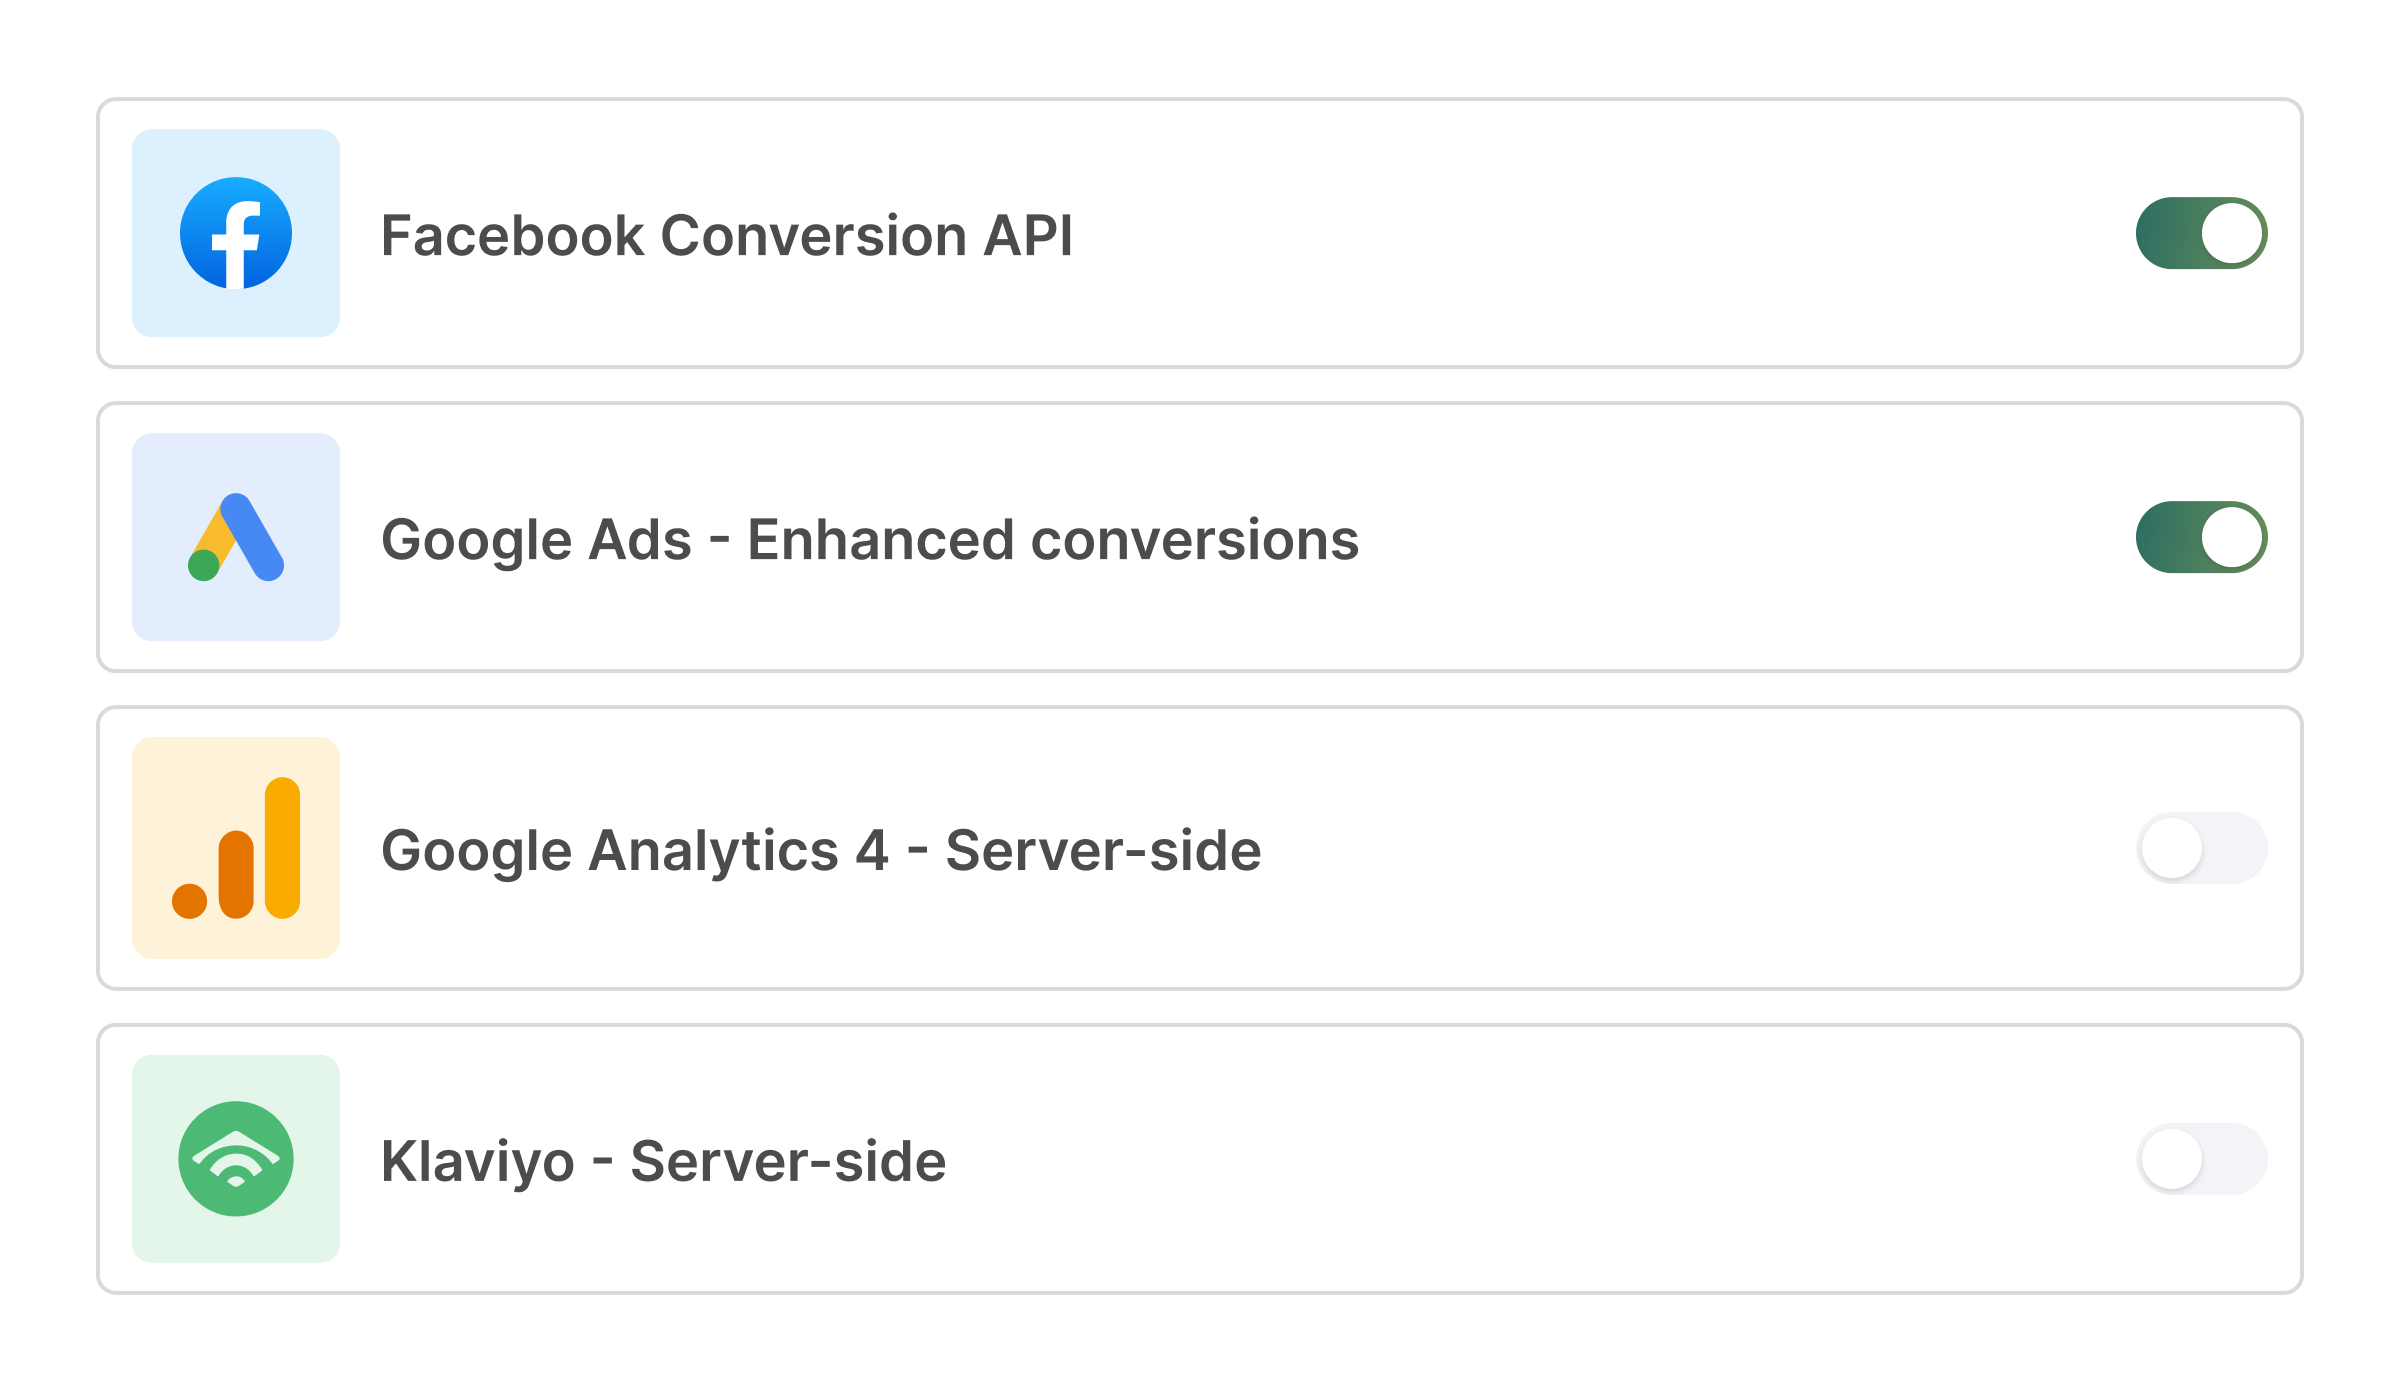This screenshot has height=1390, width=2400.
Task: Click white knob on Klaviyo toggle
Action: [x=2171, y=1159]
